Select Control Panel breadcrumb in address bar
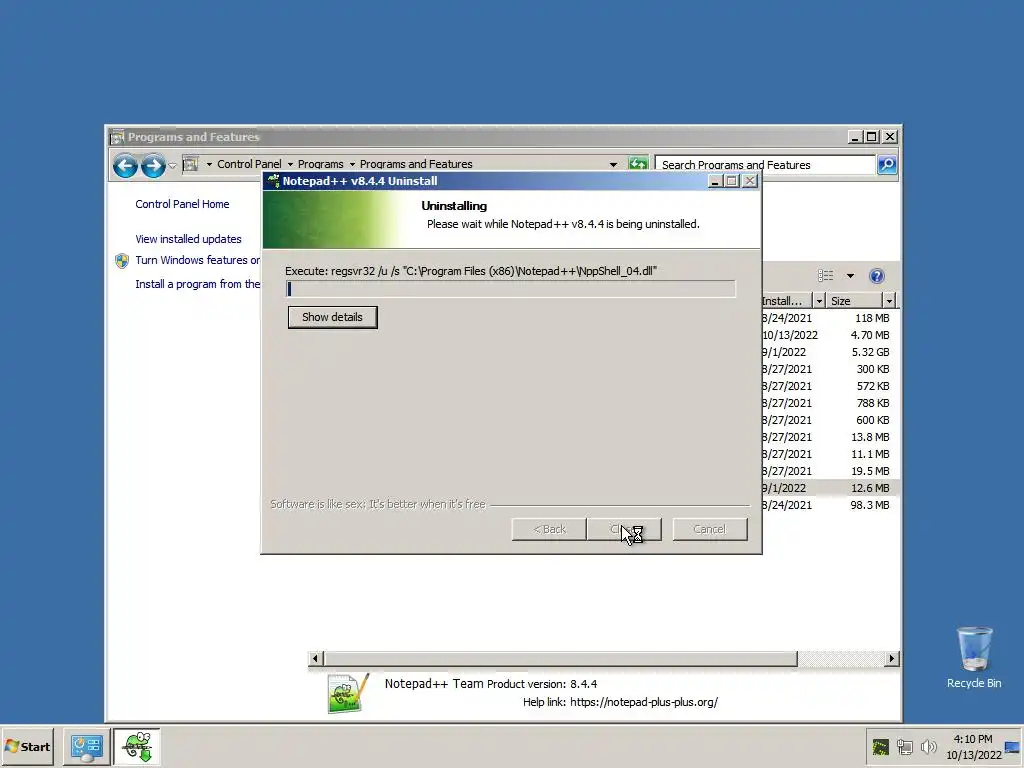Screen dimensions: 1024x768 coord(249,164)
